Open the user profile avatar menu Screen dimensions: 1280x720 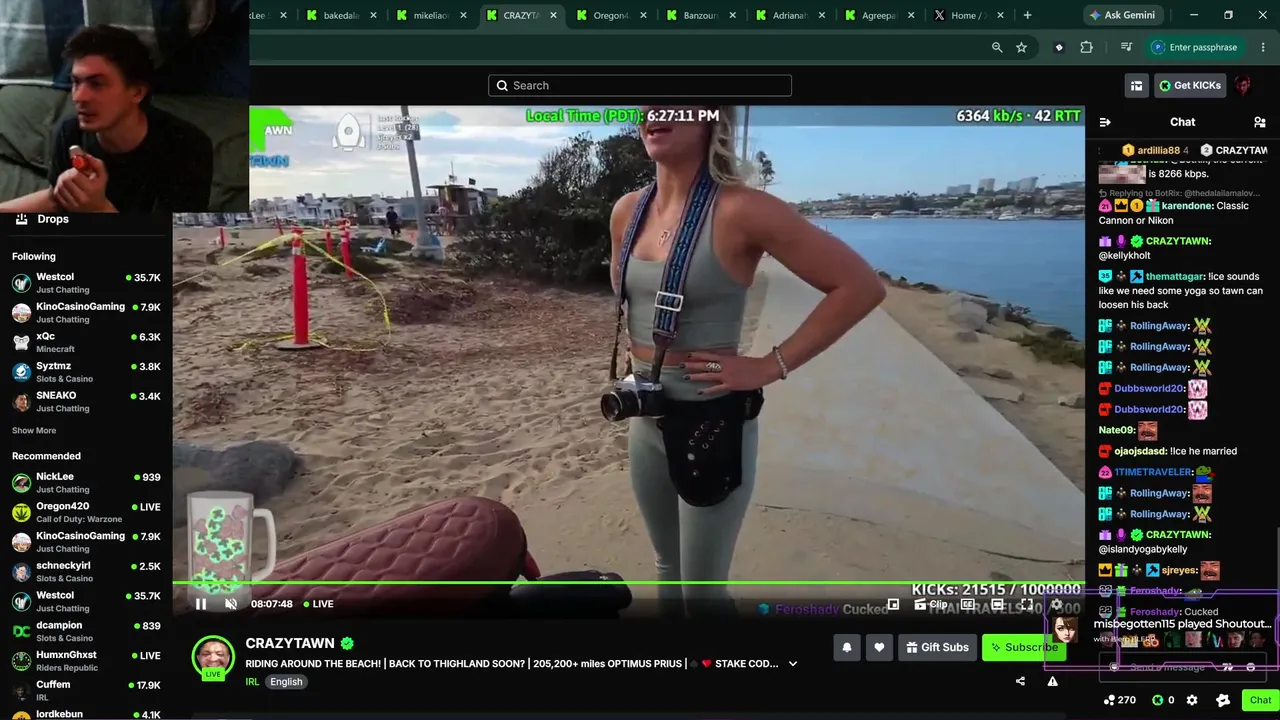point(1243,86)
